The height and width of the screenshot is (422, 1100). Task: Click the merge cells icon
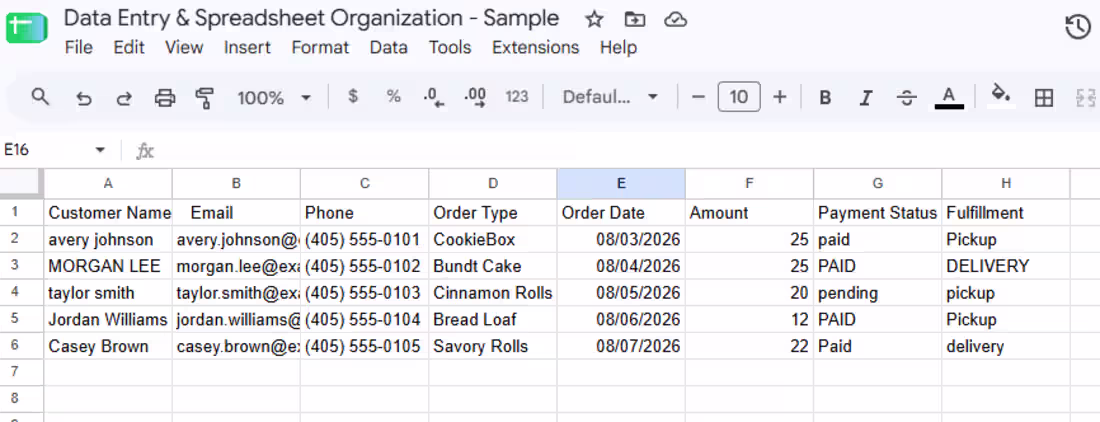1085,97
